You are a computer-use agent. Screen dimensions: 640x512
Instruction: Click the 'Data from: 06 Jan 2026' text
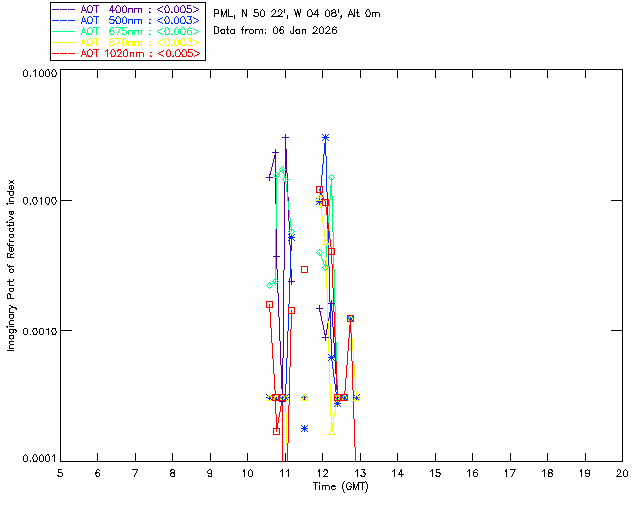275,31
